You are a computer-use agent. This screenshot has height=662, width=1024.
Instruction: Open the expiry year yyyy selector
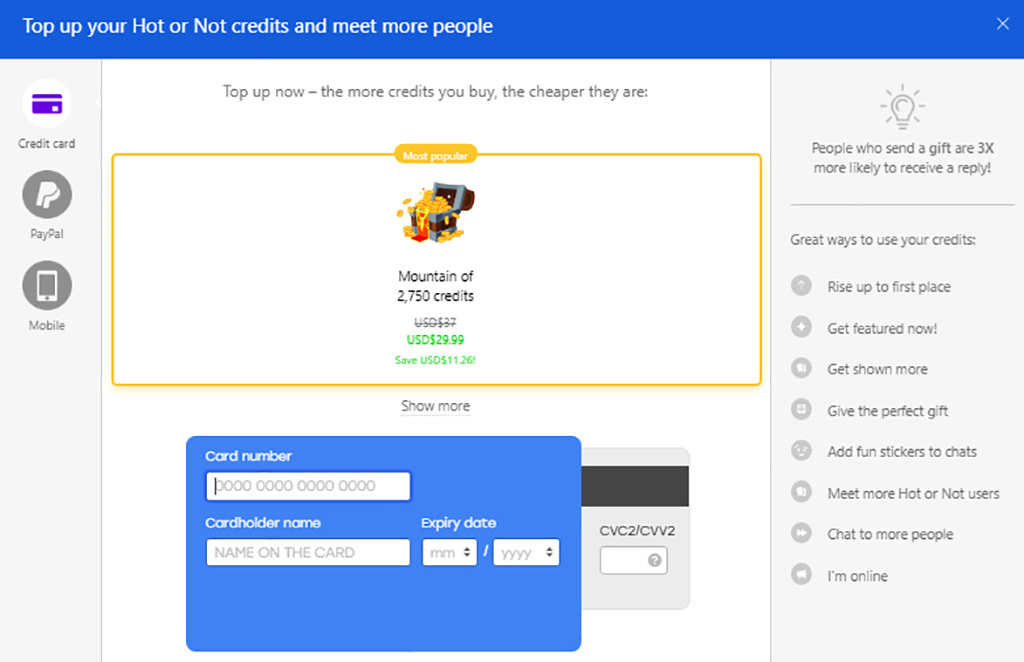click(526, 551)
